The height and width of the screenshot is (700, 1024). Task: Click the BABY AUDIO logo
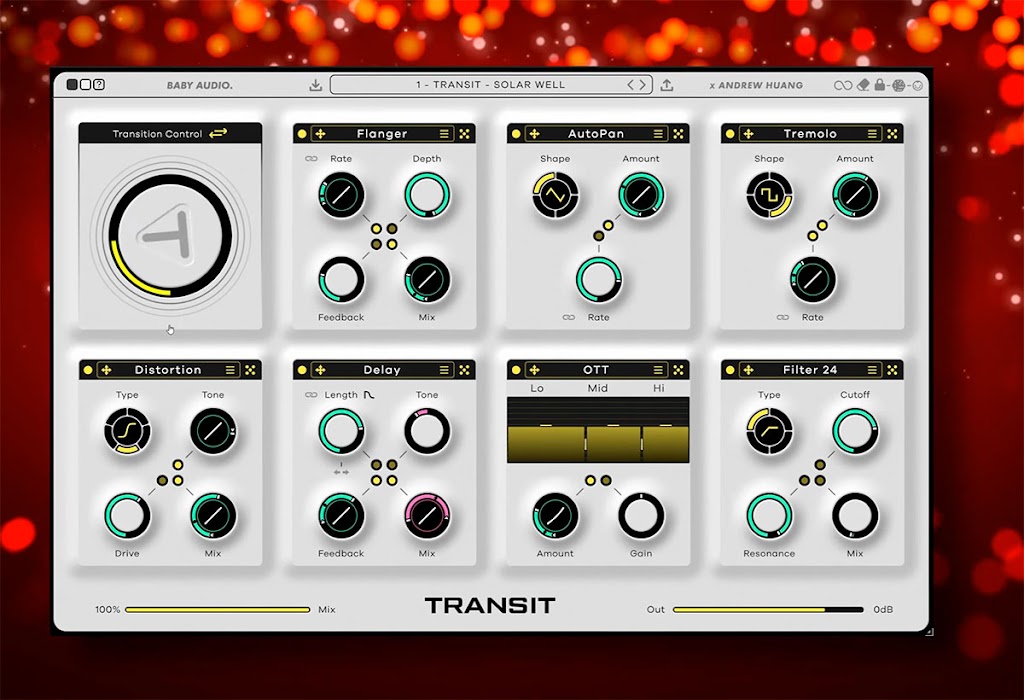199,86
